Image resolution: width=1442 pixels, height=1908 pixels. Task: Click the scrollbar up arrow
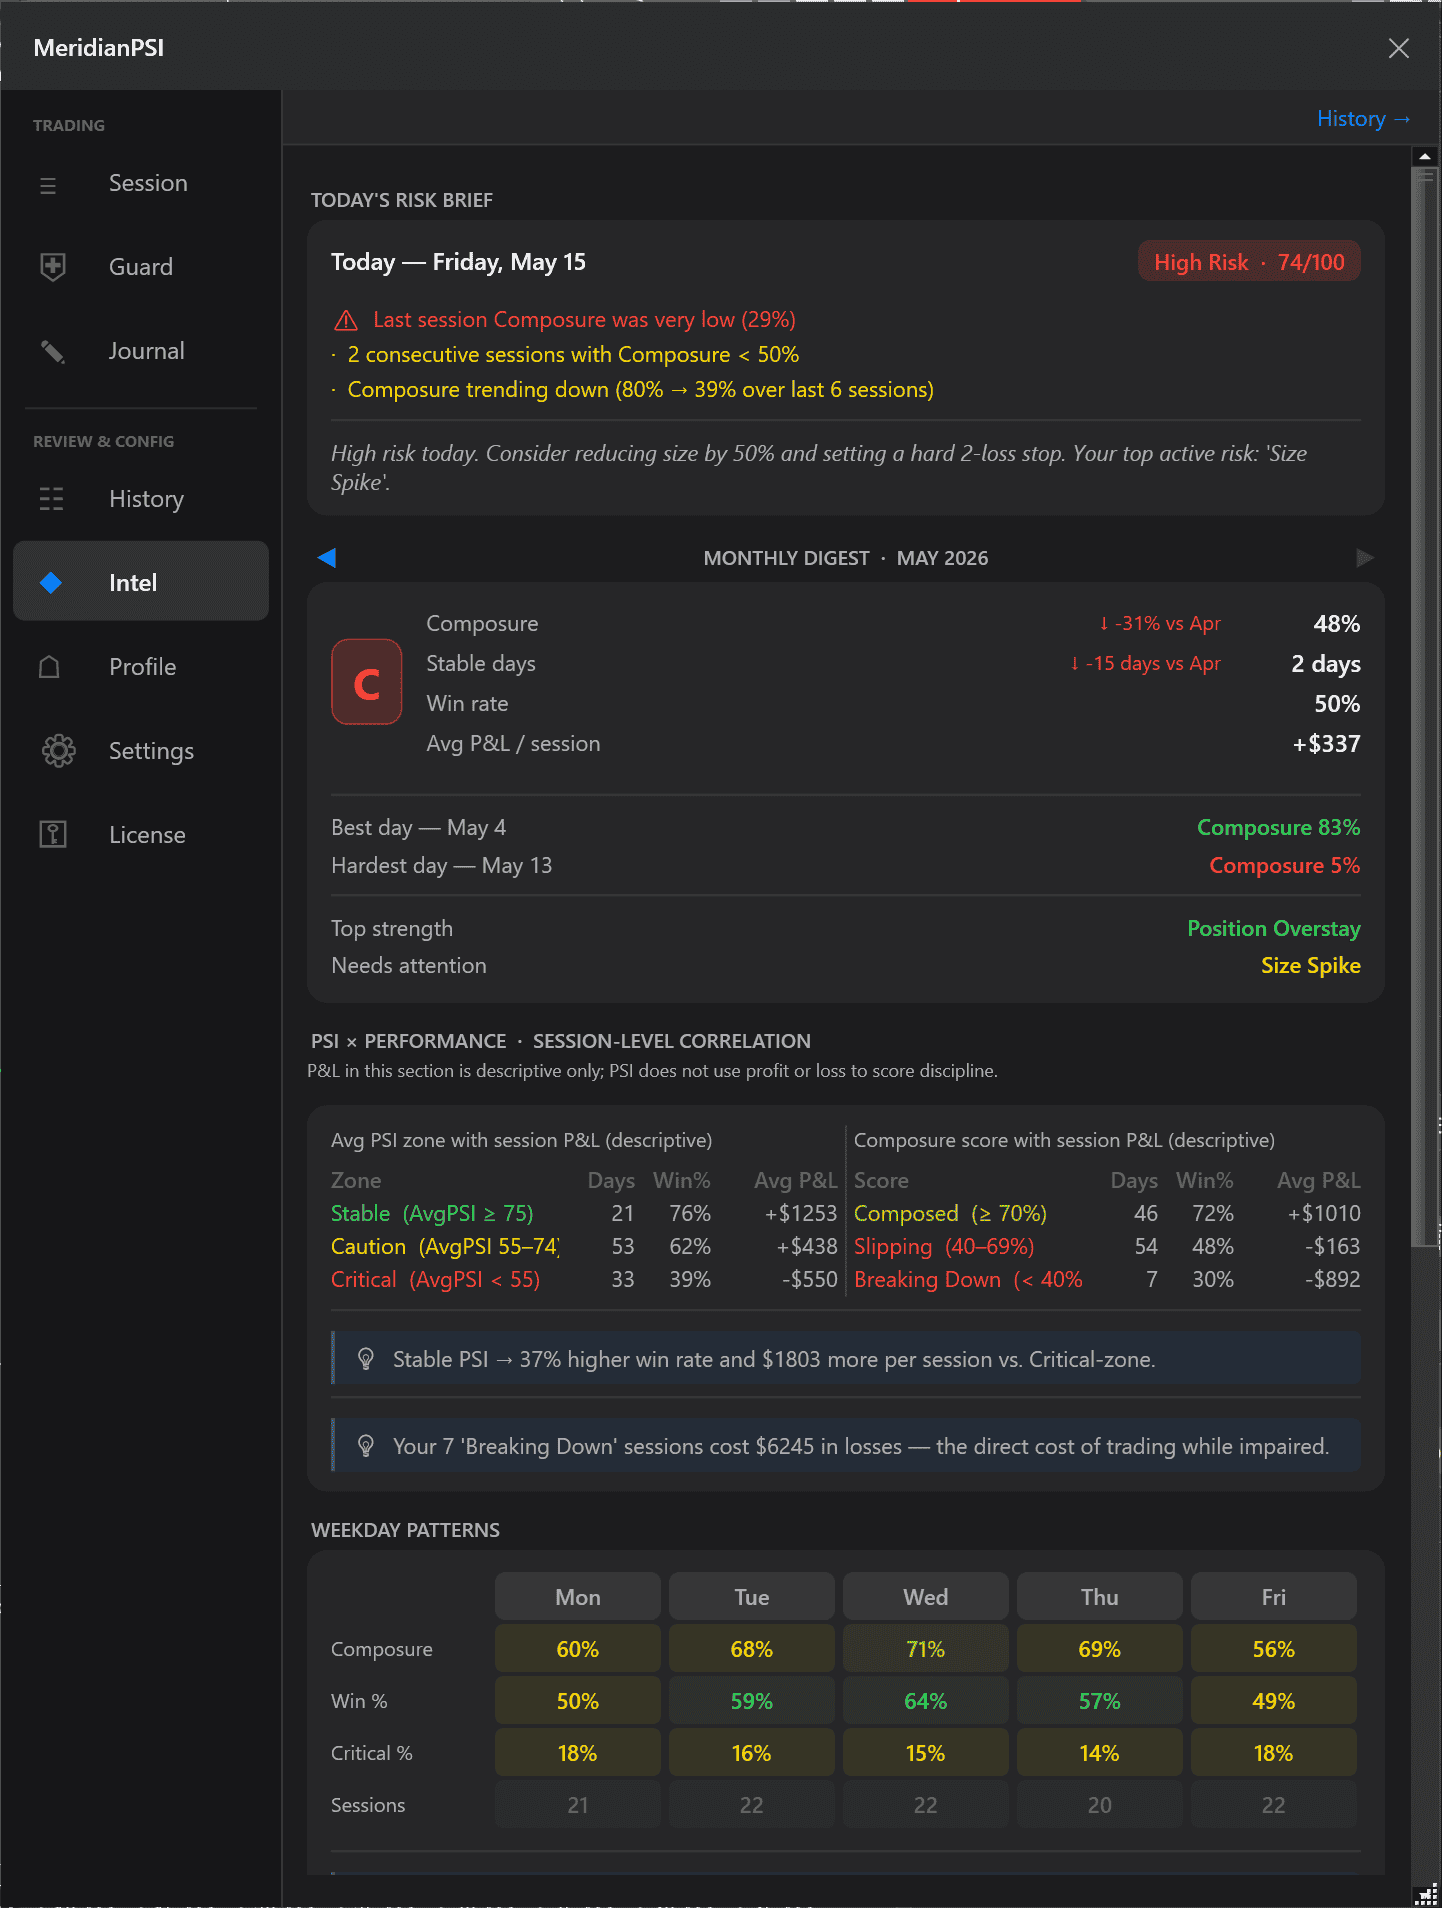pos(1424,156)
